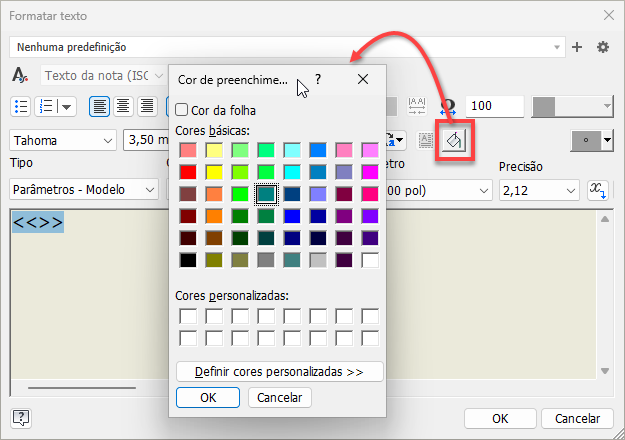Click the text fill color bucket icon
Image resolution: width=625 pixels, height=440 pixels.
454,140
